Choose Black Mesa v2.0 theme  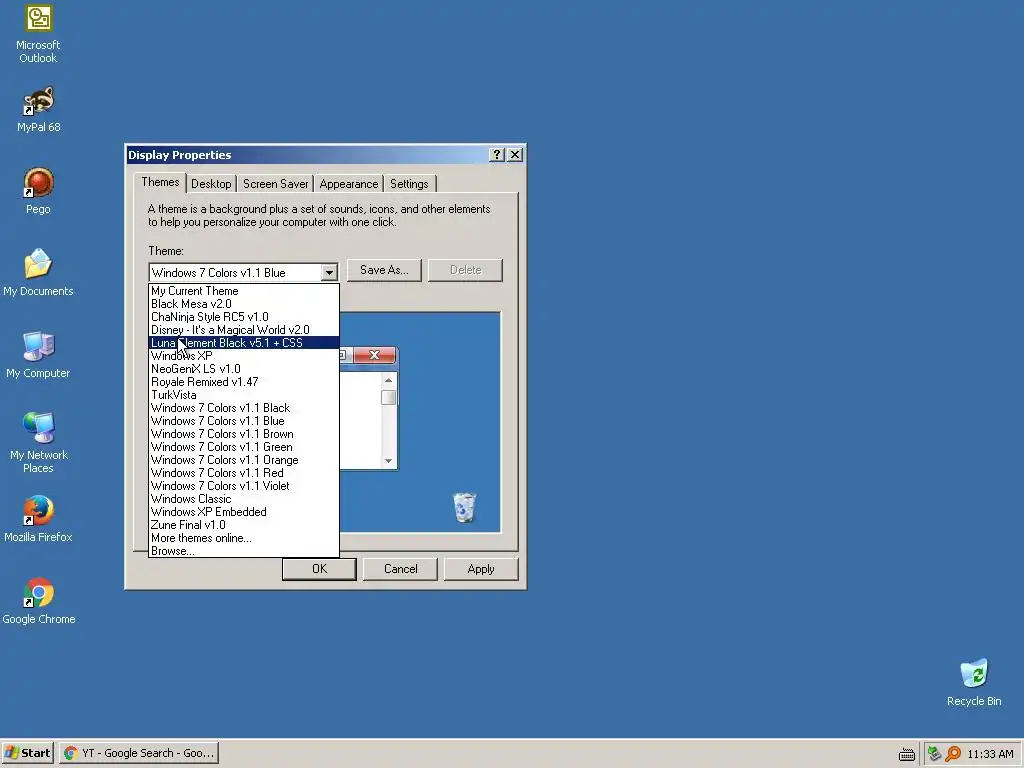point(244,304)
